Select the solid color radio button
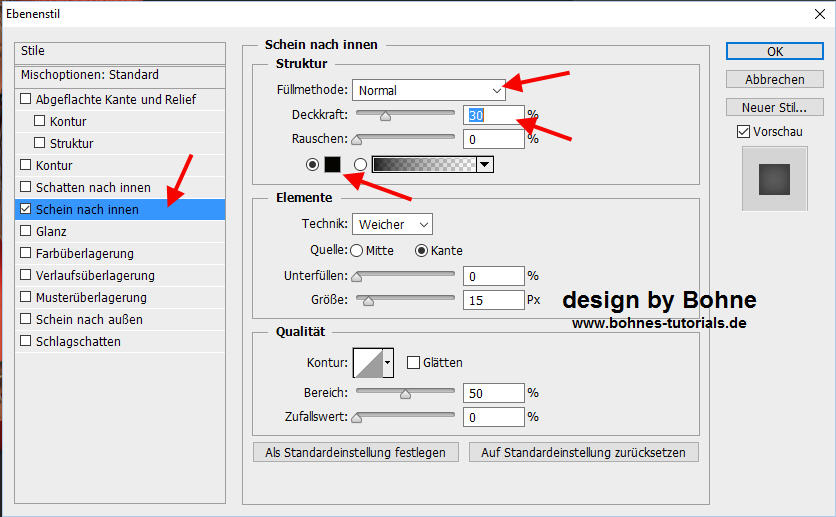Image resolution: width=836 pixels, height=517 pixels. pyautogui.click(x=313, y=164)
